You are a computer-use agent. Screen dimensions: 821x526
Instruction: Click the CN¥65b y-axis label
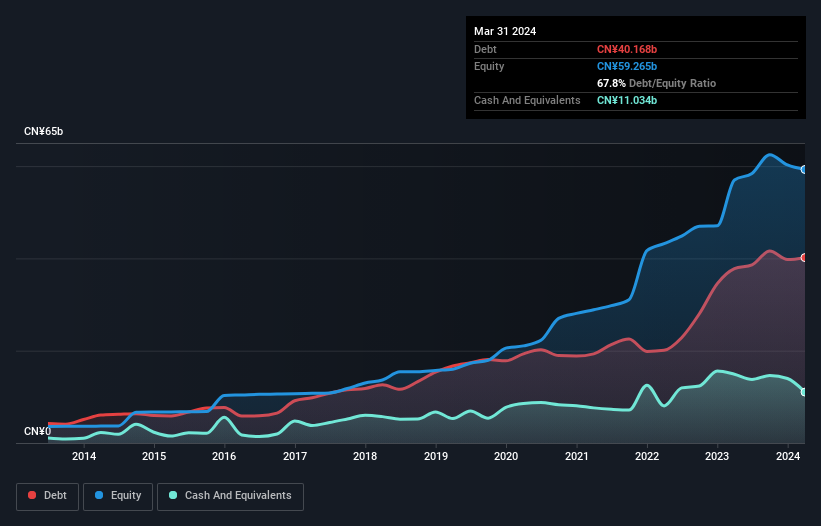point(43,131)
